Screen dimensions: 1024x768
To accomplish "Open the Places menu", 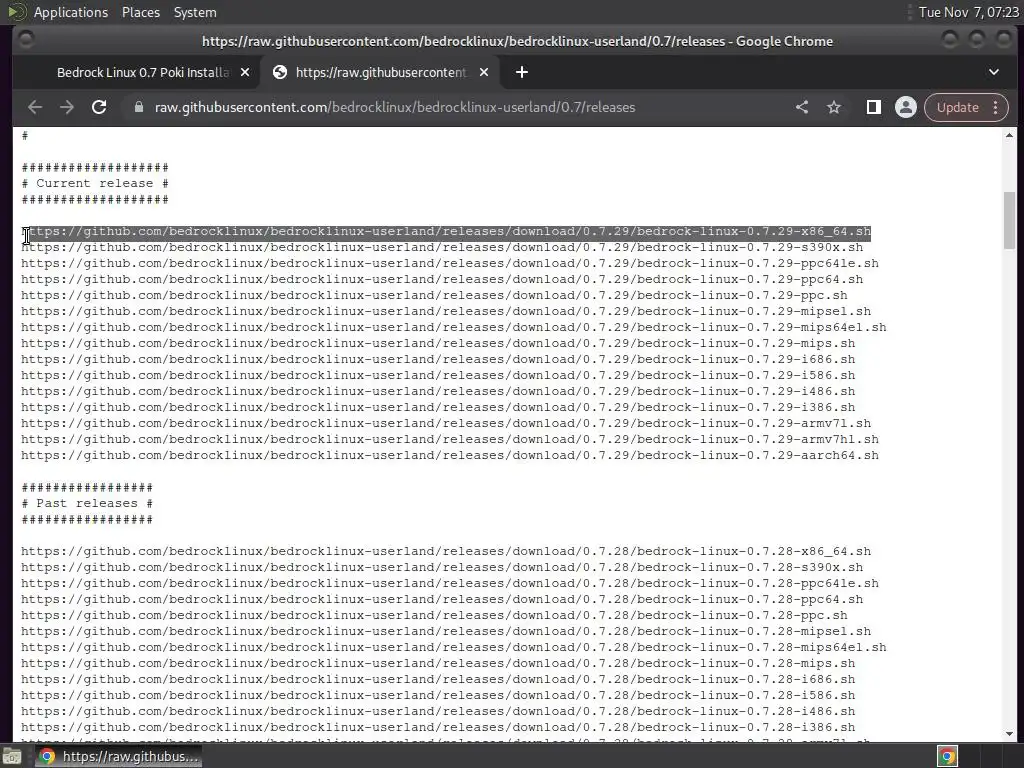I will pyautogui.click(x=140, y=12).
